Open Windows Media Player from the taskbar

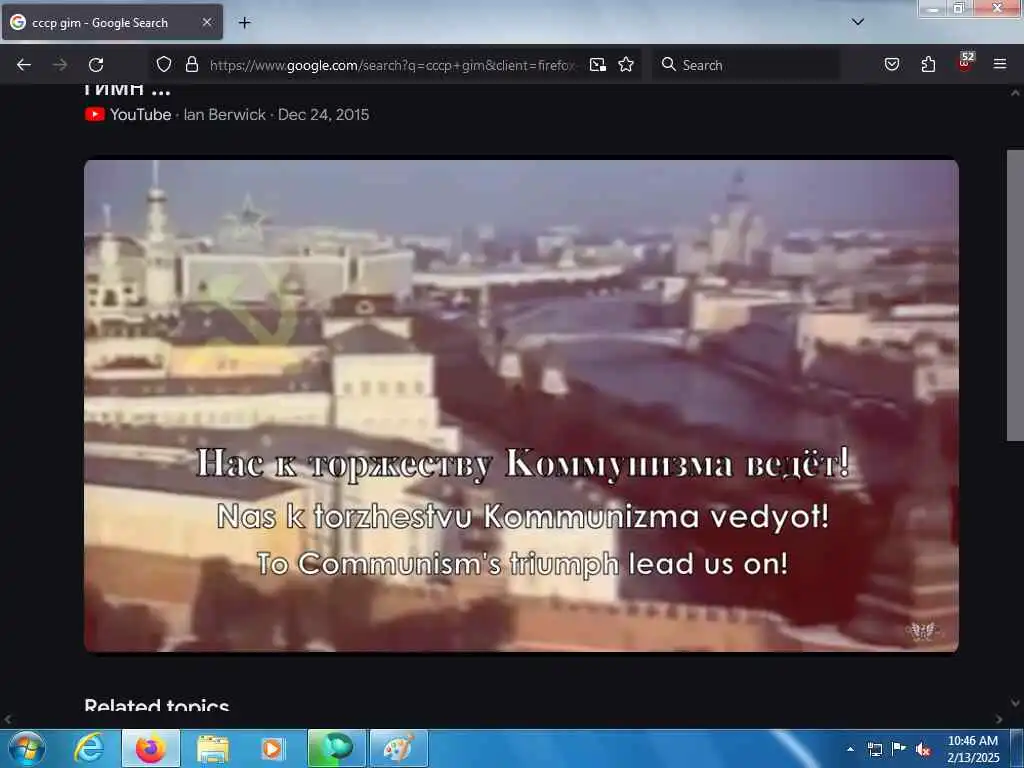point(272,748)
